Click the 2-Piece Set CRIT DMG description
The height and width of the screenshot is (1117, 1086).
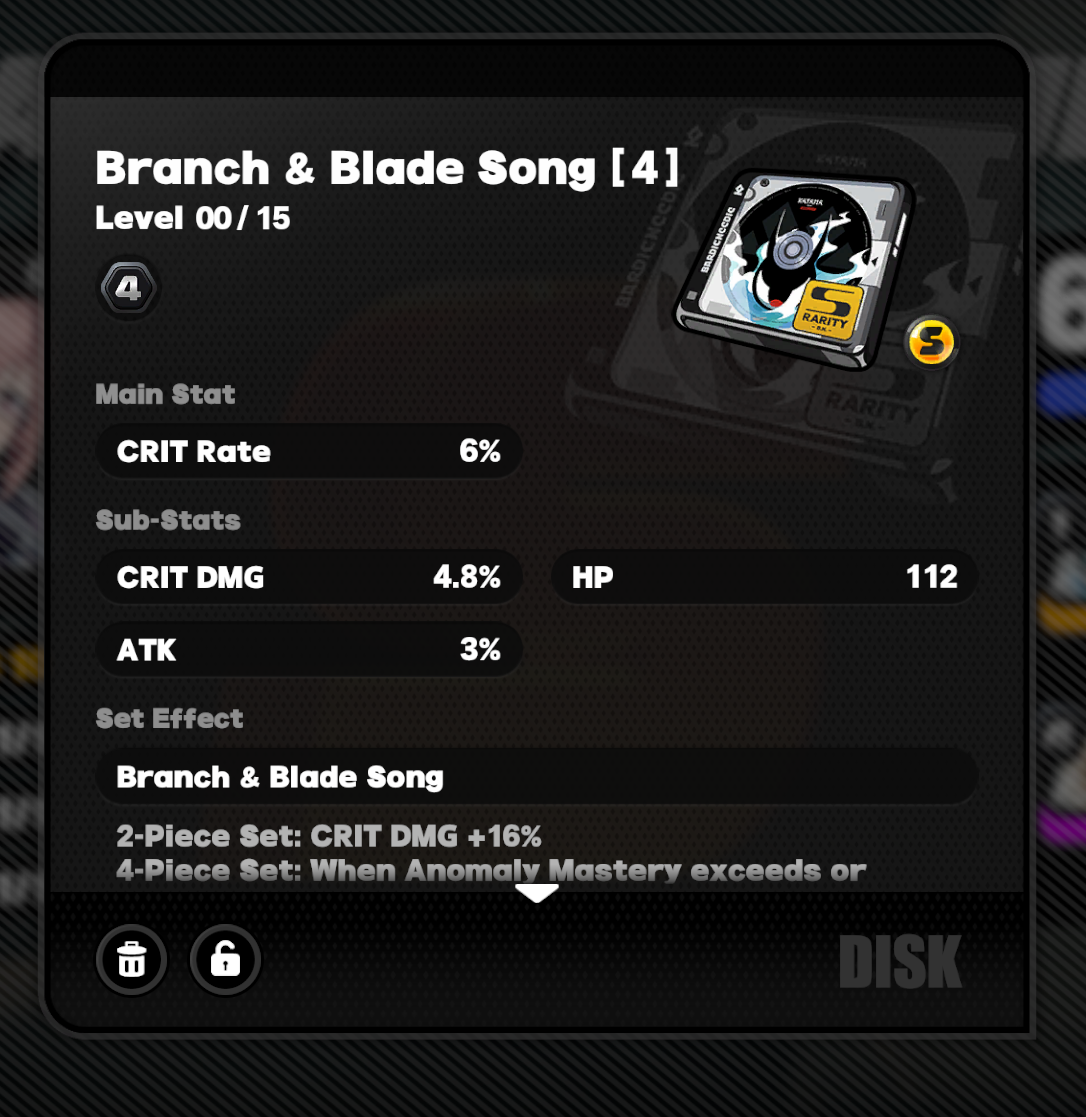(x=329, y=836)
